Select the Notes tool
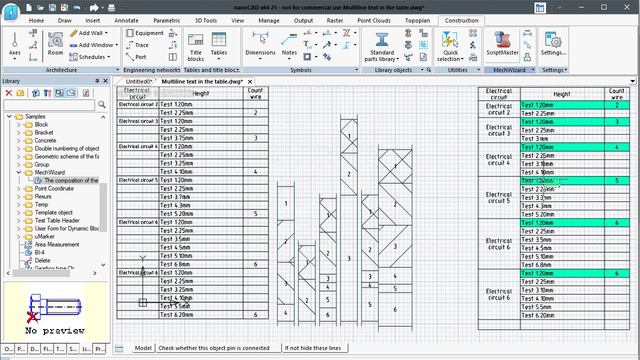 289,46
